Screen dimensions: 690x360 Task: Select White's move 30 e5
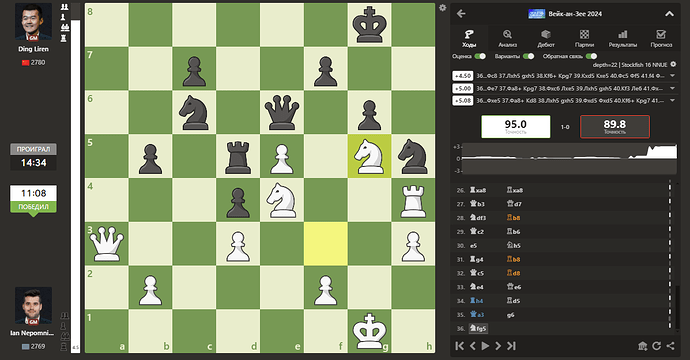point(473,246)
